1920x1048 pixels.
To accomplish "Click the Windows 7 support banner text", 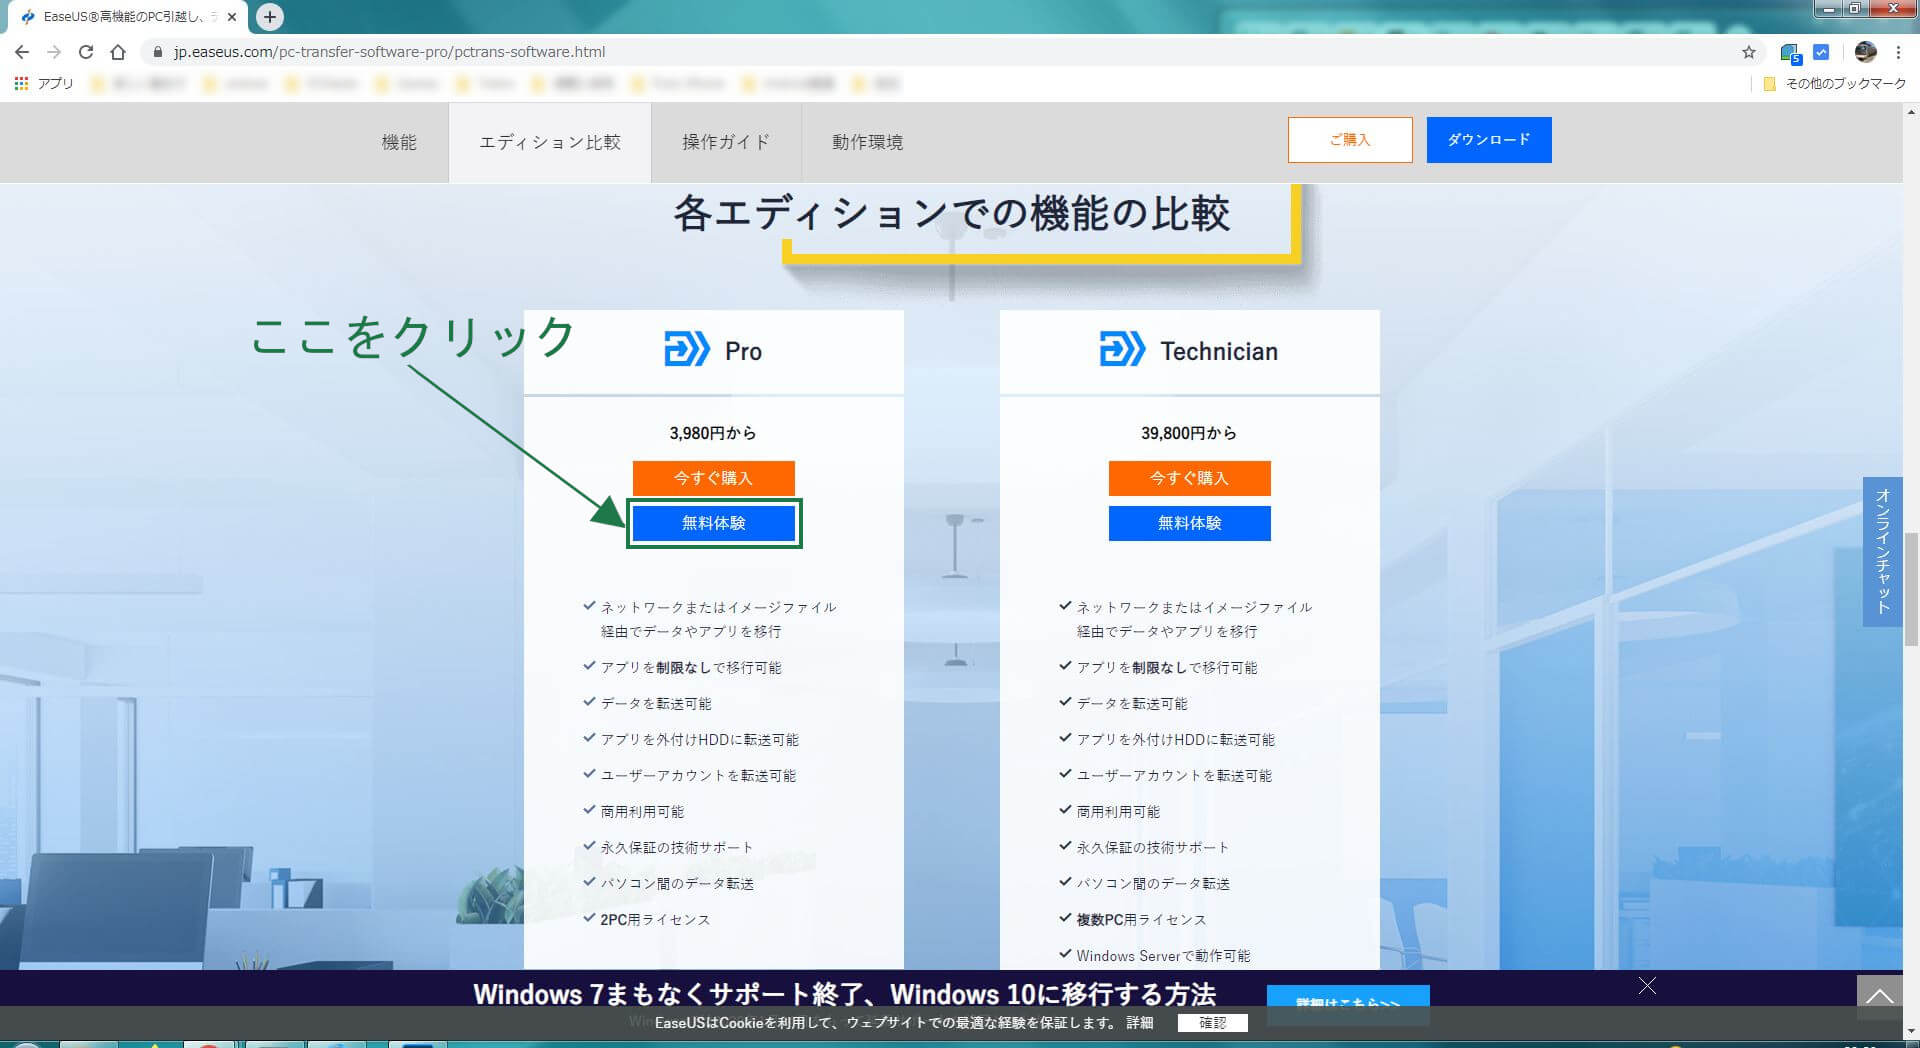I will click(x=844, y=994).
